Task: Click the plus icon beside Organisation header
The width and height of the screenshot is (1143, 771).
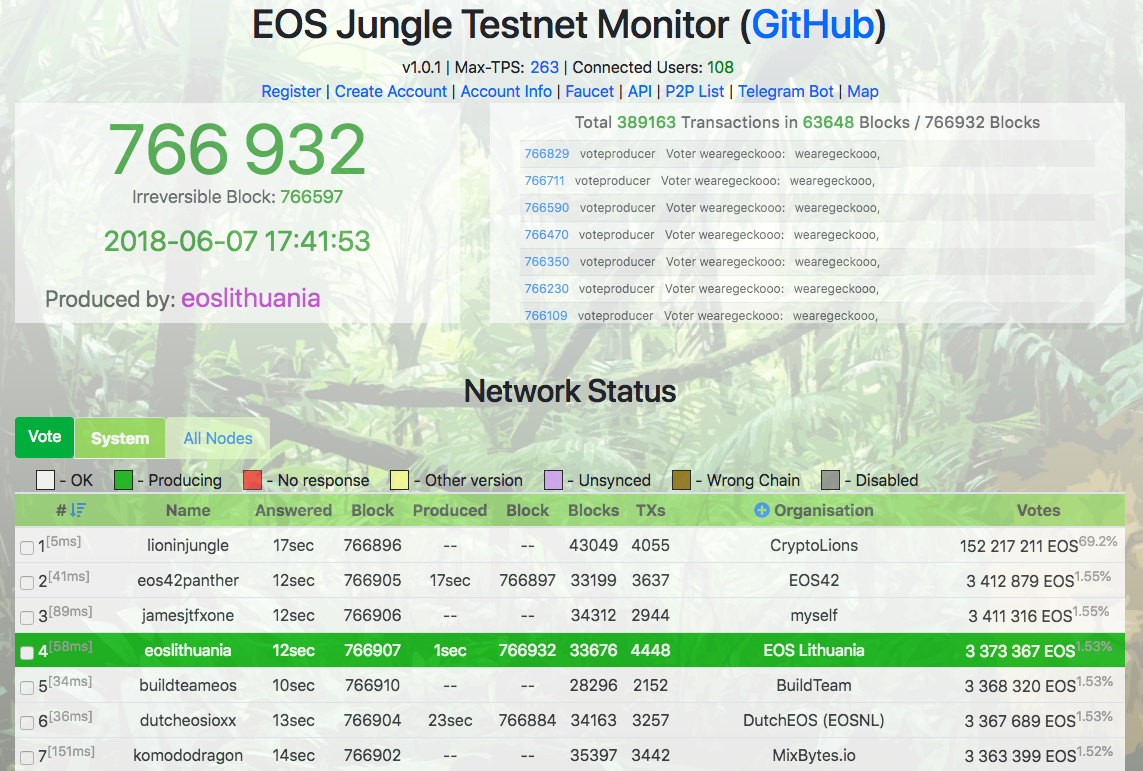Action: pyautogui.click(x=762, y=510)
